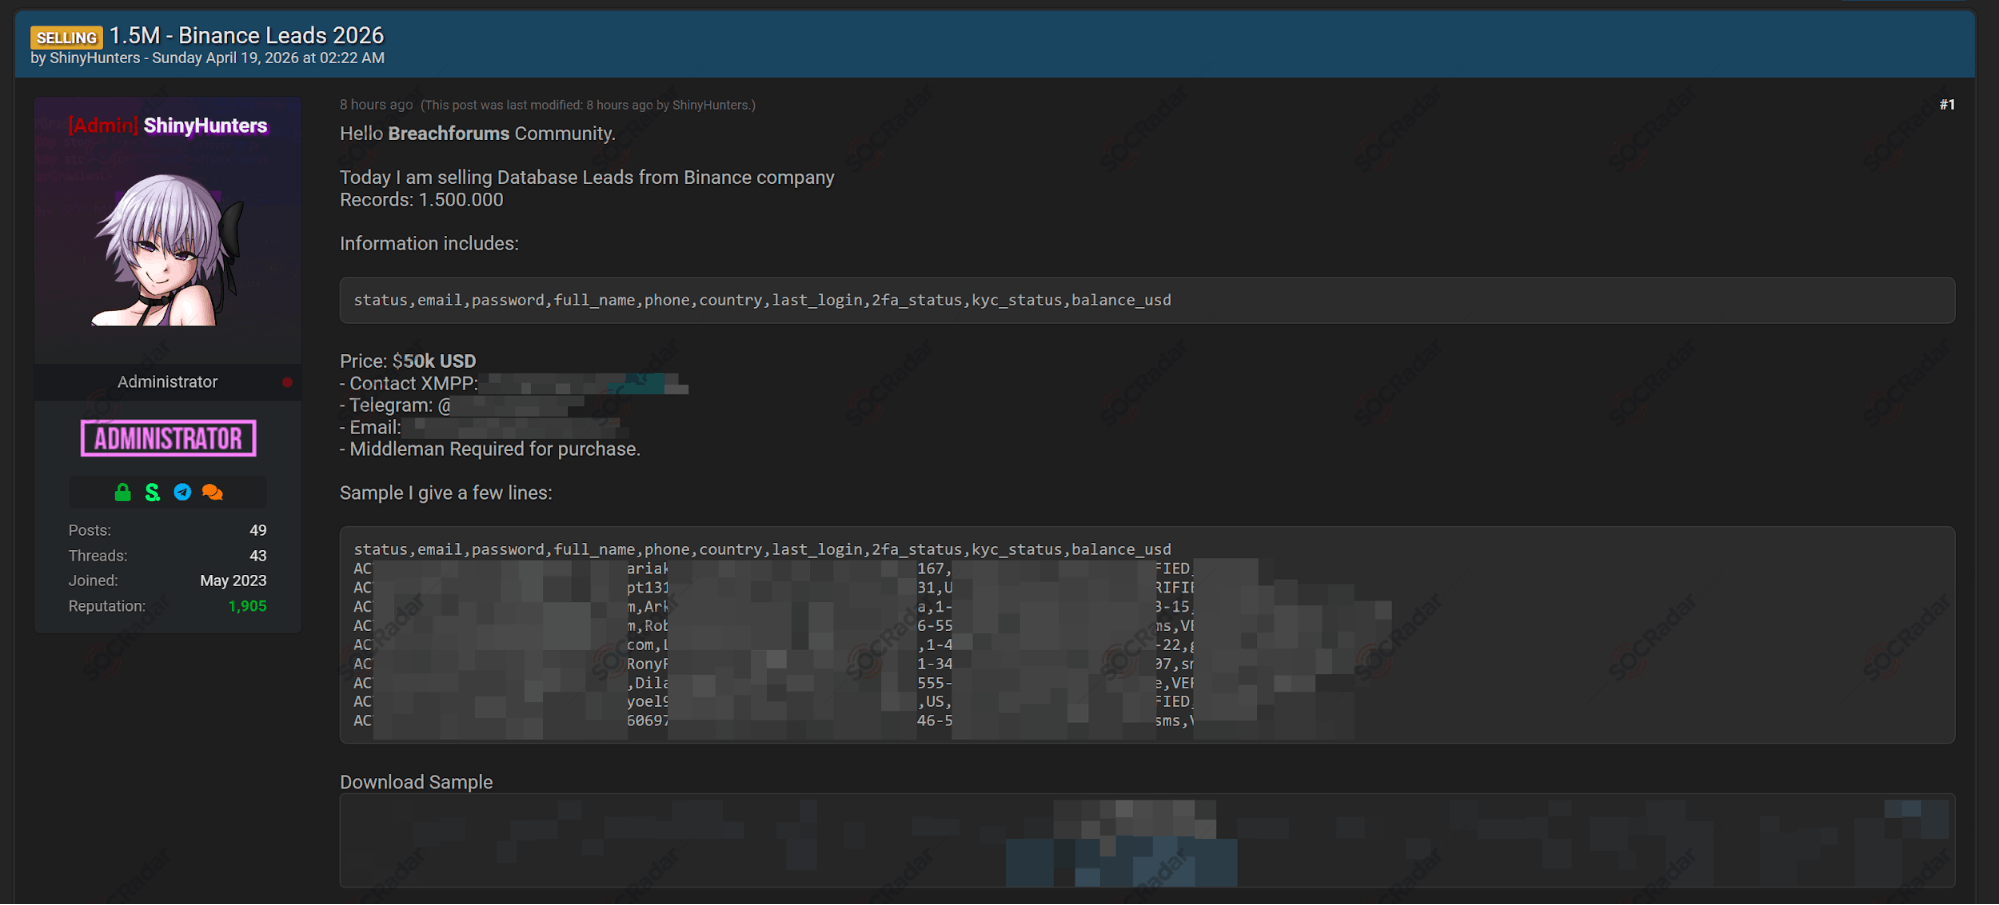Click the 'Information includes:' code block
1999x905 pixels.
click(1147, 300)
